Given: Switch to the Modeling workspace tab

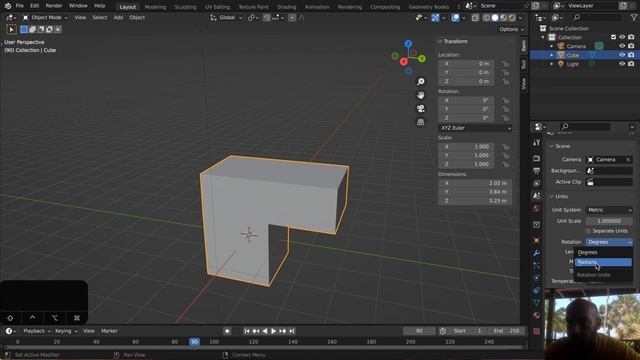Looking at the screenshot, I should click(x=155, y=7).
